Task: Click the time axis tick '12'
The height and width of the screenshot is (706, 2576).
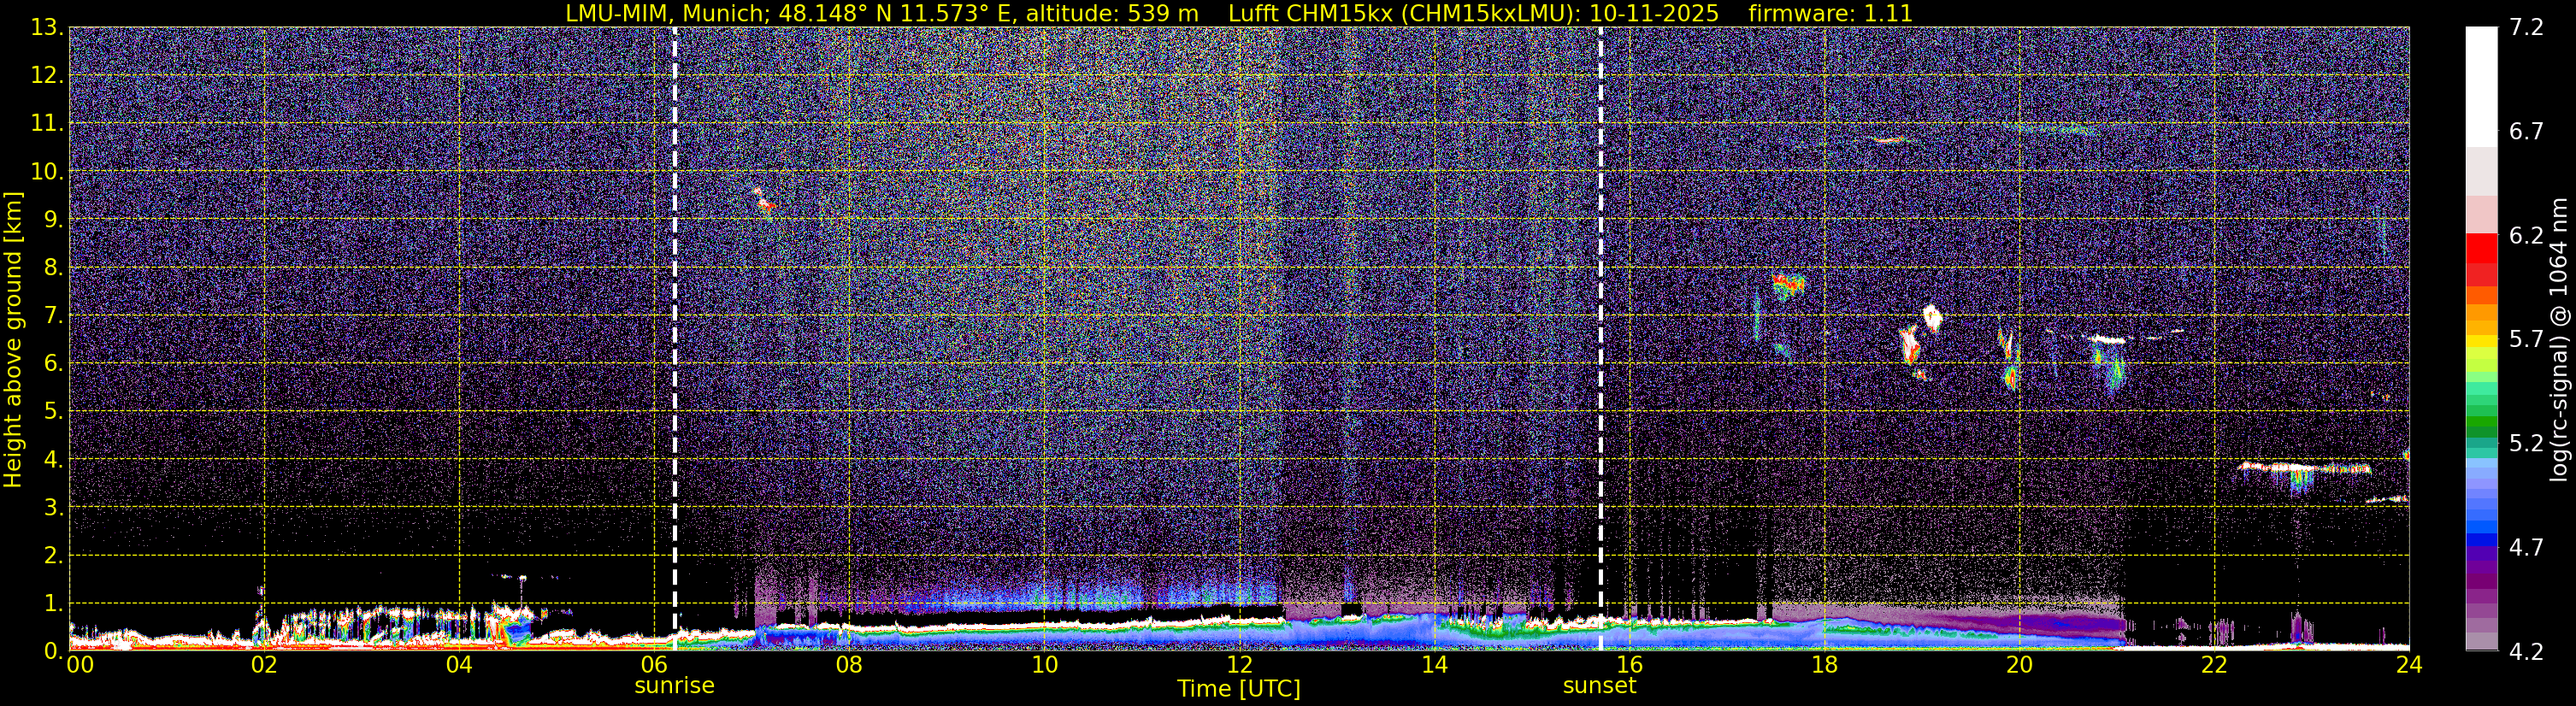Action: click(1239, 665)
